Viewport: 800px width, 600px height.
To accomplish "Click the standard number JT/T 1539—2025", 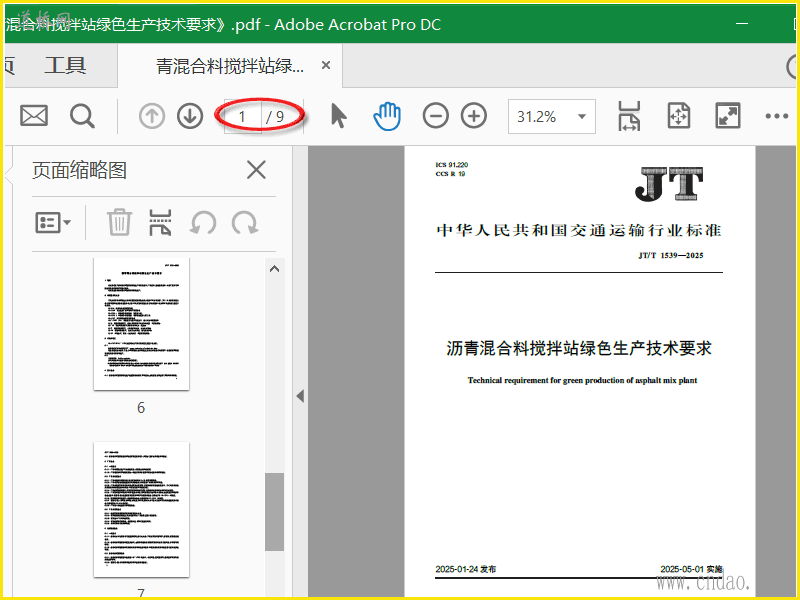I will [x=671, y=255].
